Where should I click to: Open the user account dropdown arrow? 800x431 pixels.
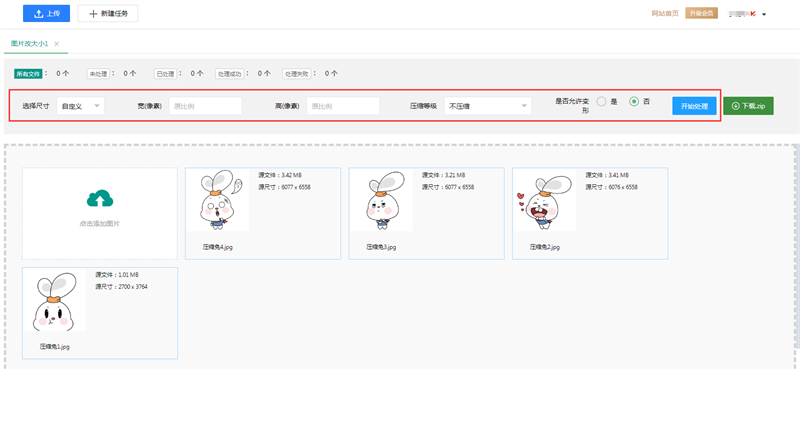tap(764, 14)
